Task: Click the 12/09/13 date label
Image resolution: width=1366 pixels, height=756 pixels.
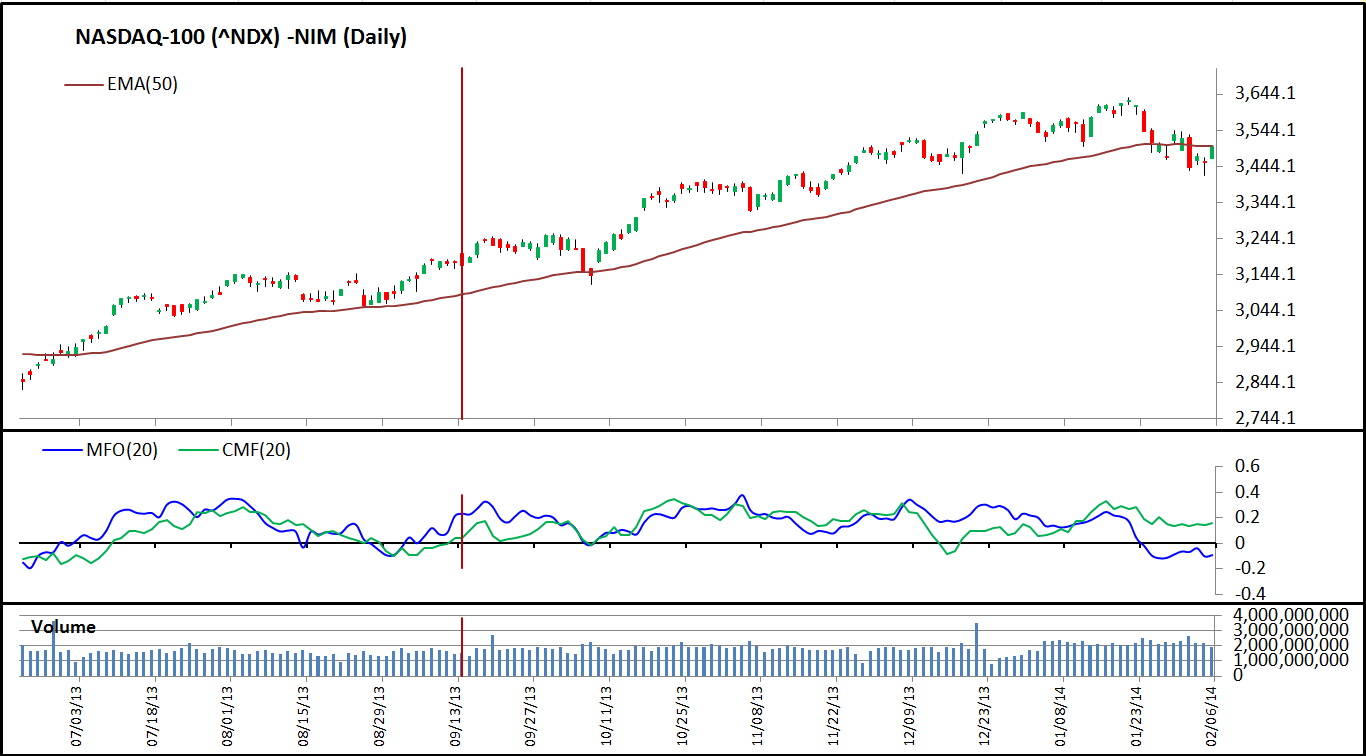Action: [911, 715]
